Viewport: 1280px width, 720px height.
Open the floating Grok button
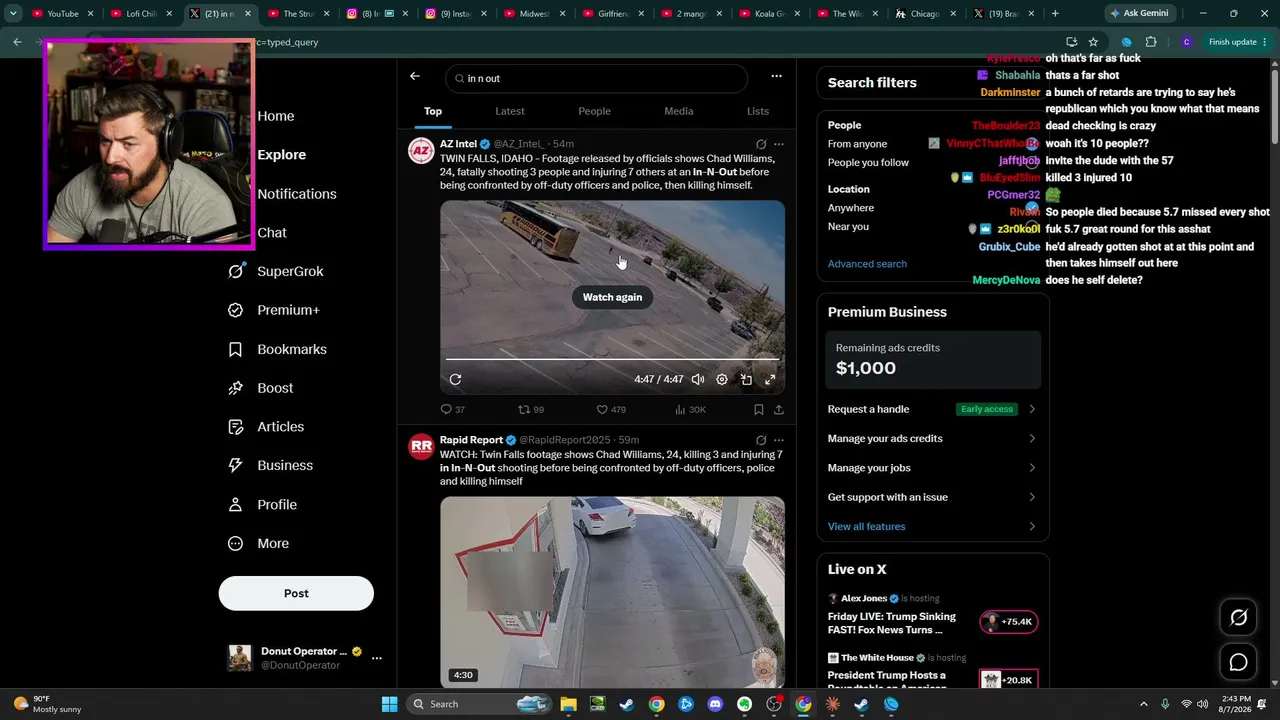click(x=1238, y=618)
